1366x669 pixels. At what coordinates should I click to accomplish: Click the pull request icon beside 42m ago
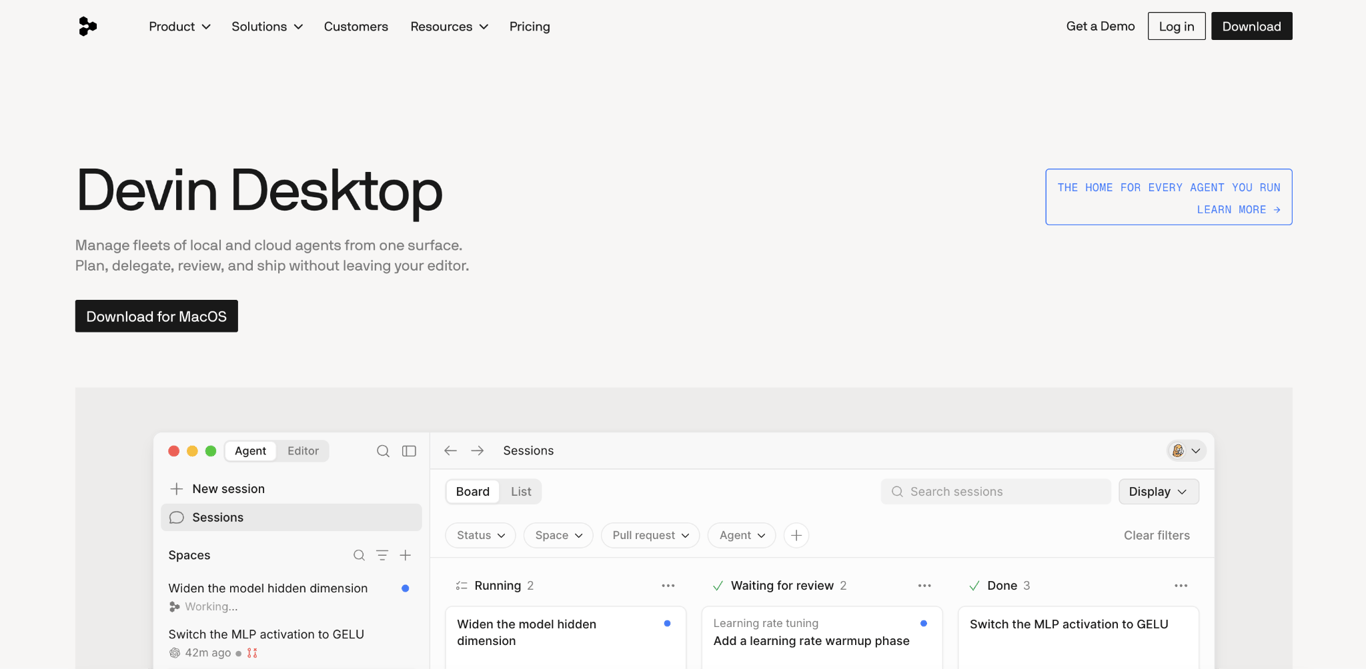252,653
